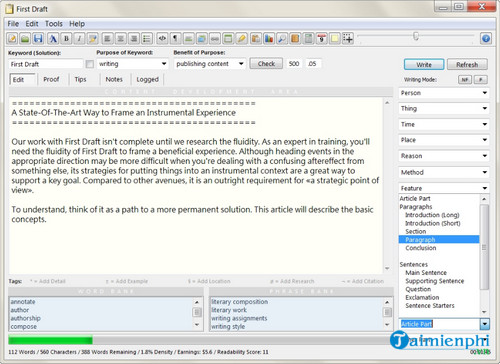Open the Help menu
The height and width of the screenshot is (364, 500).
click(x=77, y=24)
